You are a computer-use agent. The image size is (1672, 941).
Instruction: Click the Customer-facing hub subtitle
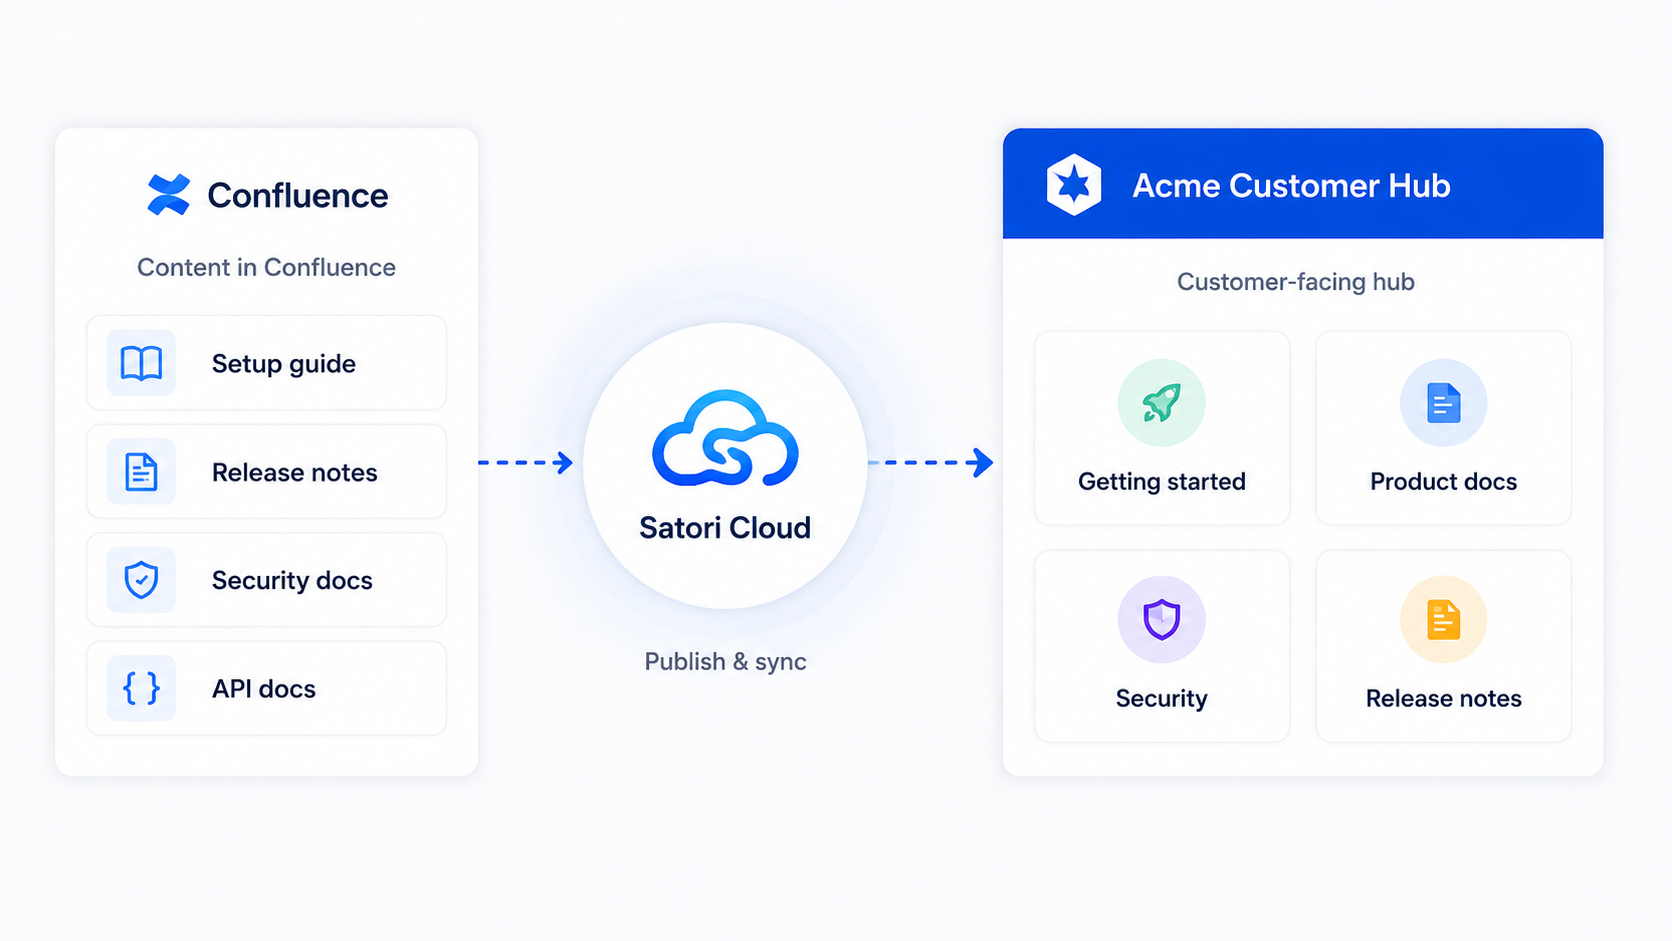coord(1295,282)
